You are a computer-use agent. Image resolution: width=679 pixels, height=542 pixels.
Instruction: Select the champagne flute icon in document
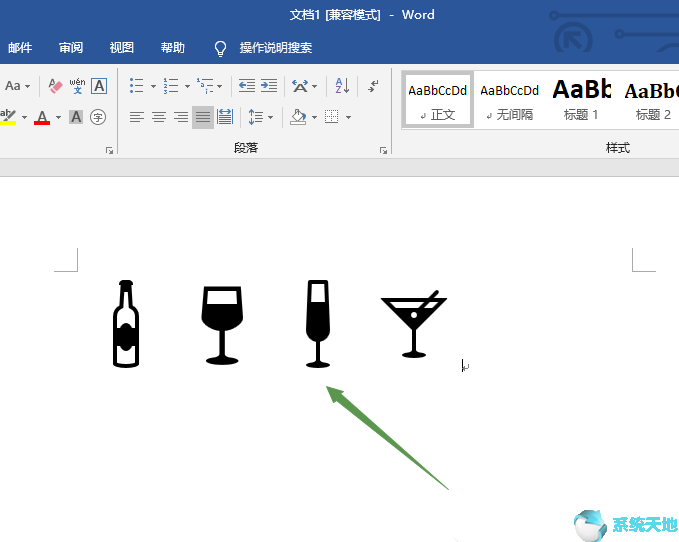point(318,324)
